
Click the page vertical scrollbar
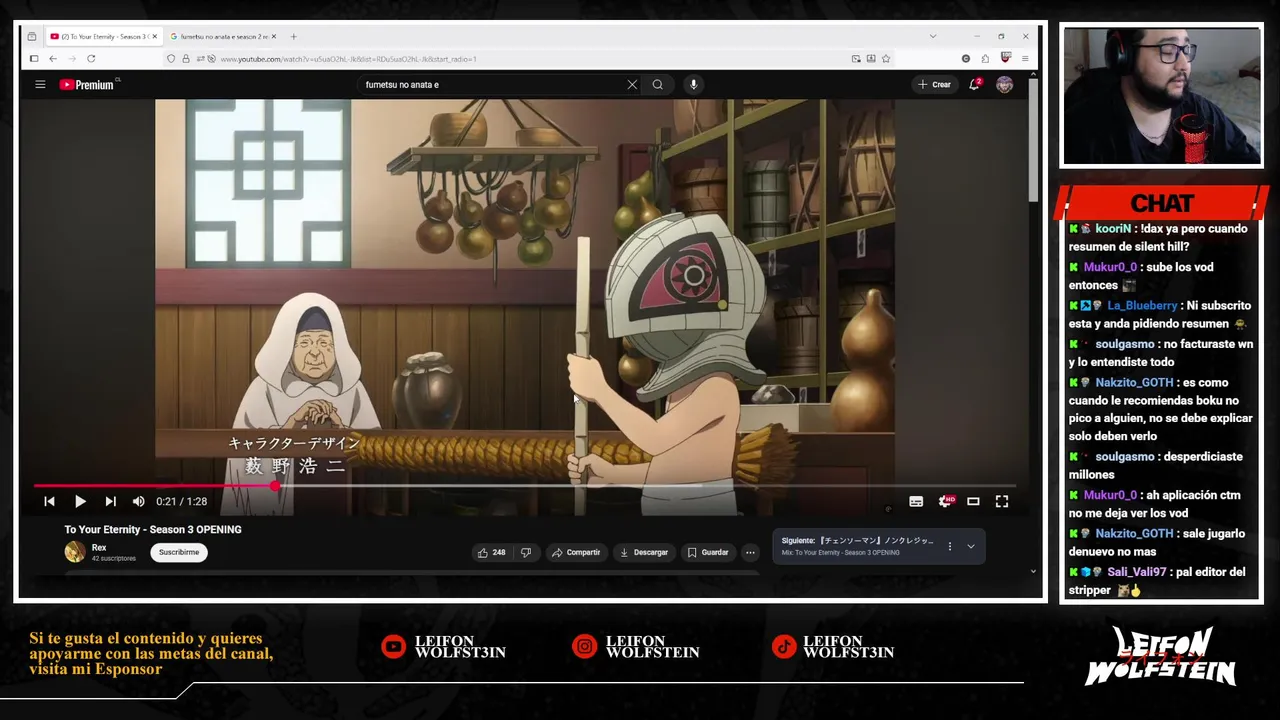1033,140
